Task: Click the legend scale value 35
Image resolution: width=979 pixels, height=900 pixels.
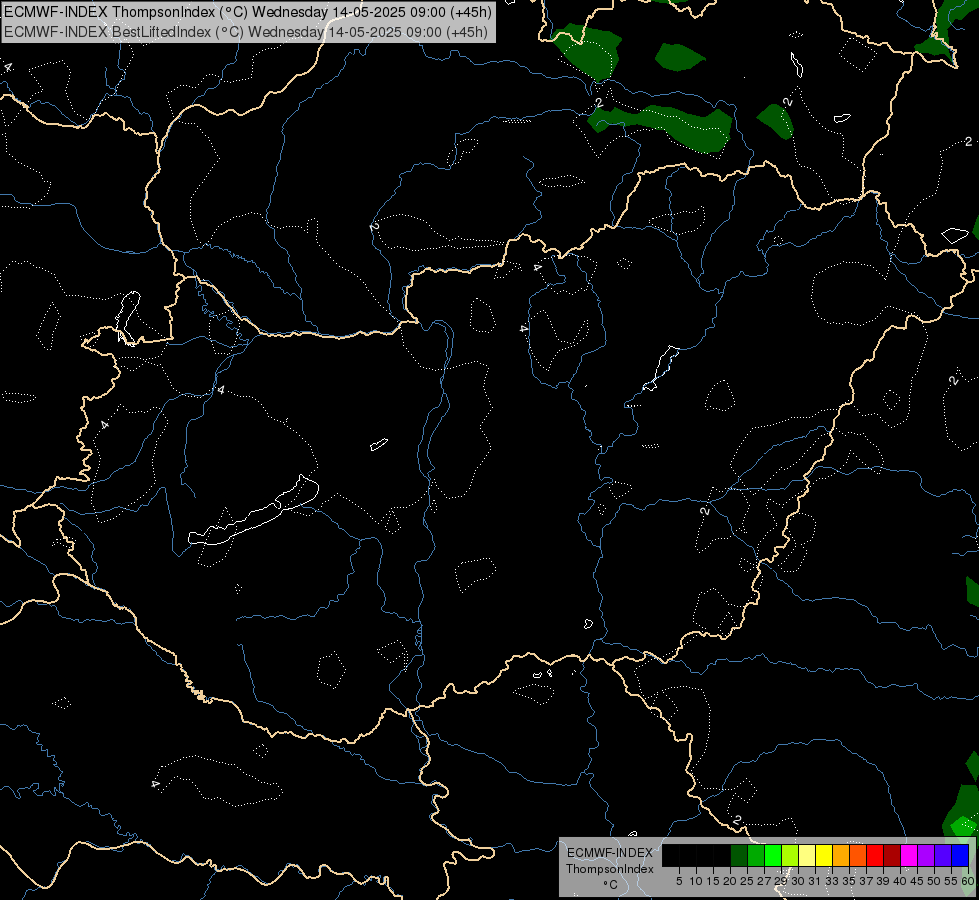Action: (x=849, y=881)
